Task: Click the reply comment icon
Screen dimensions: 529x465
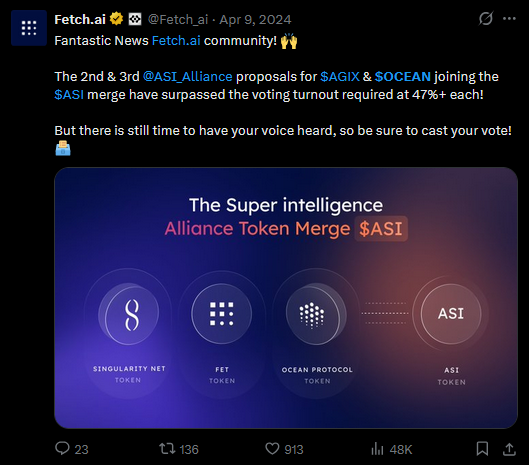Action: click(62, 449)
